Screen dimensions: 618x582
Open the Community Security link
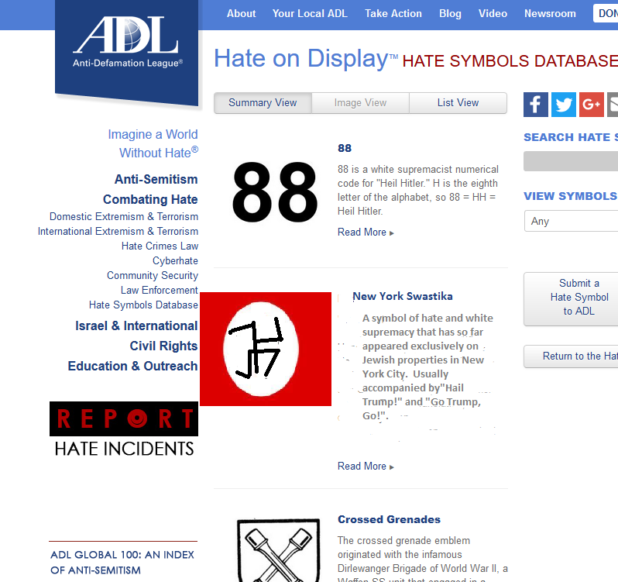click(153, 275)
